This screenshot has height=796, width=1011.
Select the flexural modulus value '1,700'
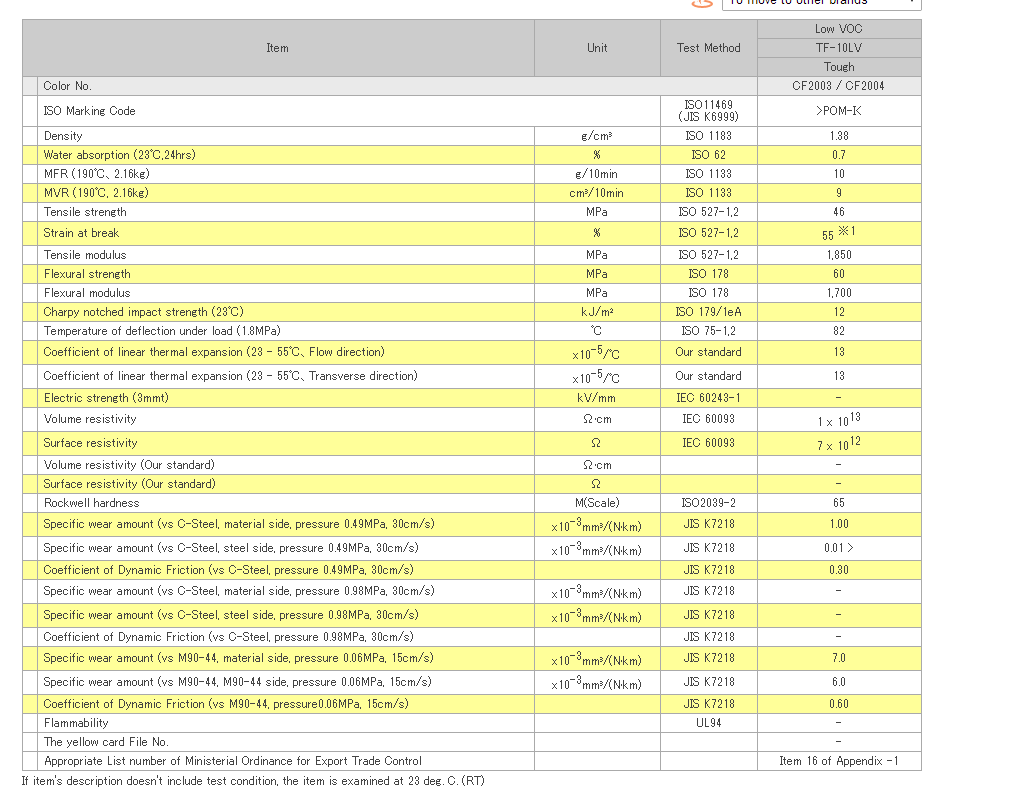(839, 293)
